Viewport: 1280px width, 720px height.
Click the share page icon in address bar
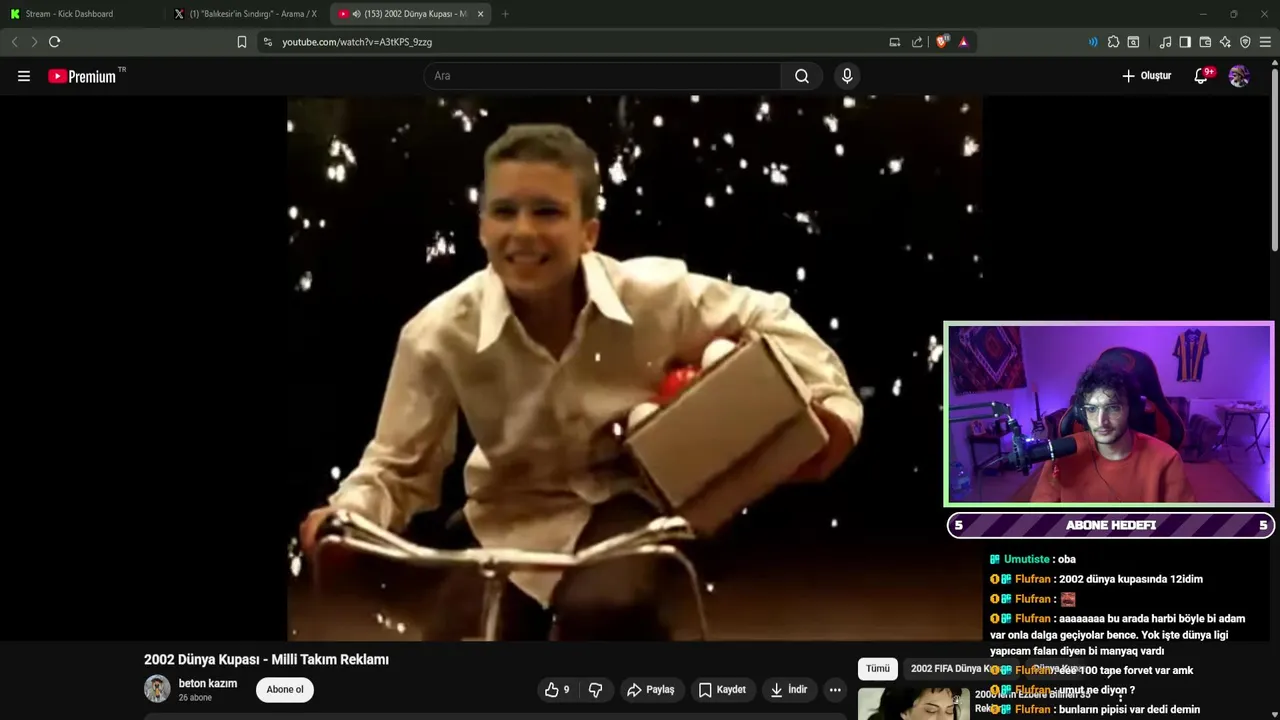pos(917,42)
